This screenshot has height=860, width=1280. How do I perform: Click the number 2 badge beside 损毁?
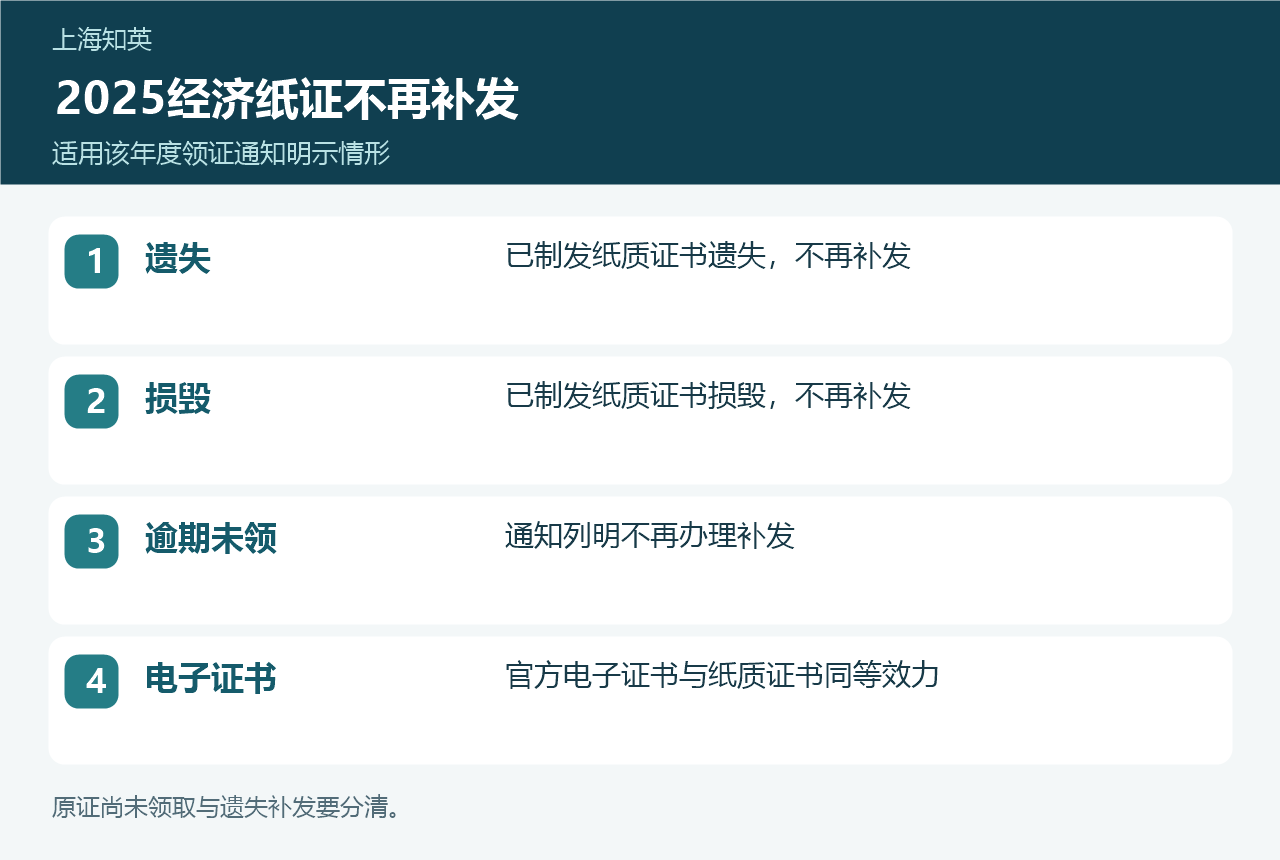click(91, 401)
